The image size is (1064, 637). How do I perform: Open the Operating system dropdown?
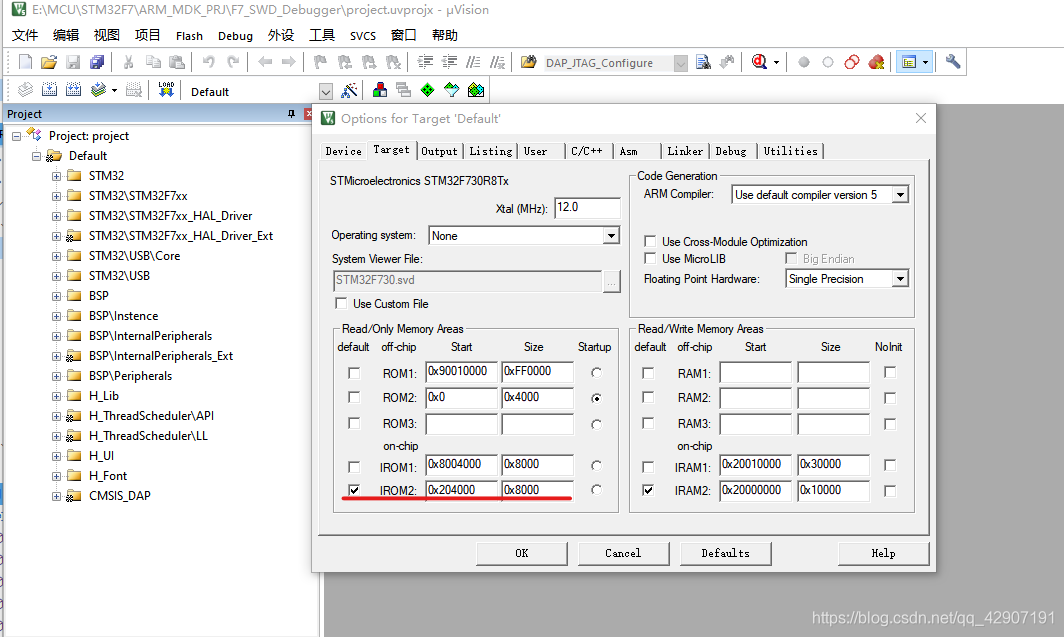tap(611, 235)
